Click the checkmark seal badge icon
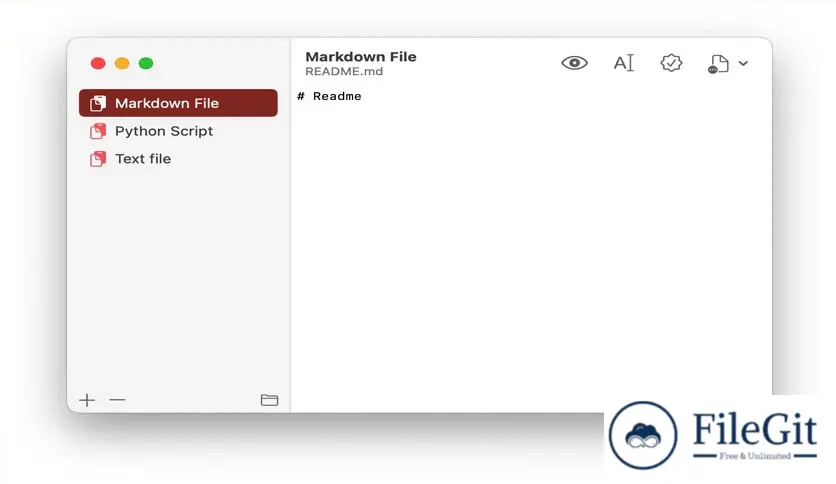 point(671,63)
